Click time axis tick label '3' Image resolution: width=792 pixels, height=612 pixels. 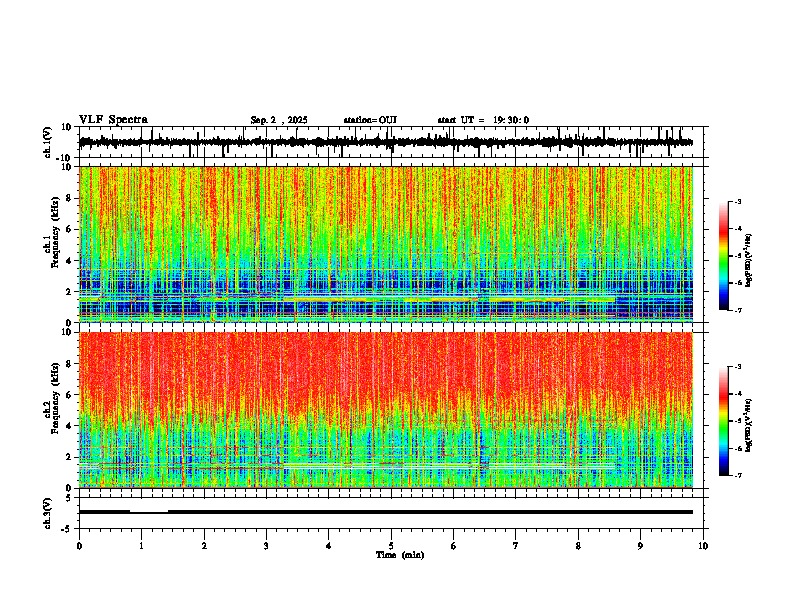click(x=266, y=546)
